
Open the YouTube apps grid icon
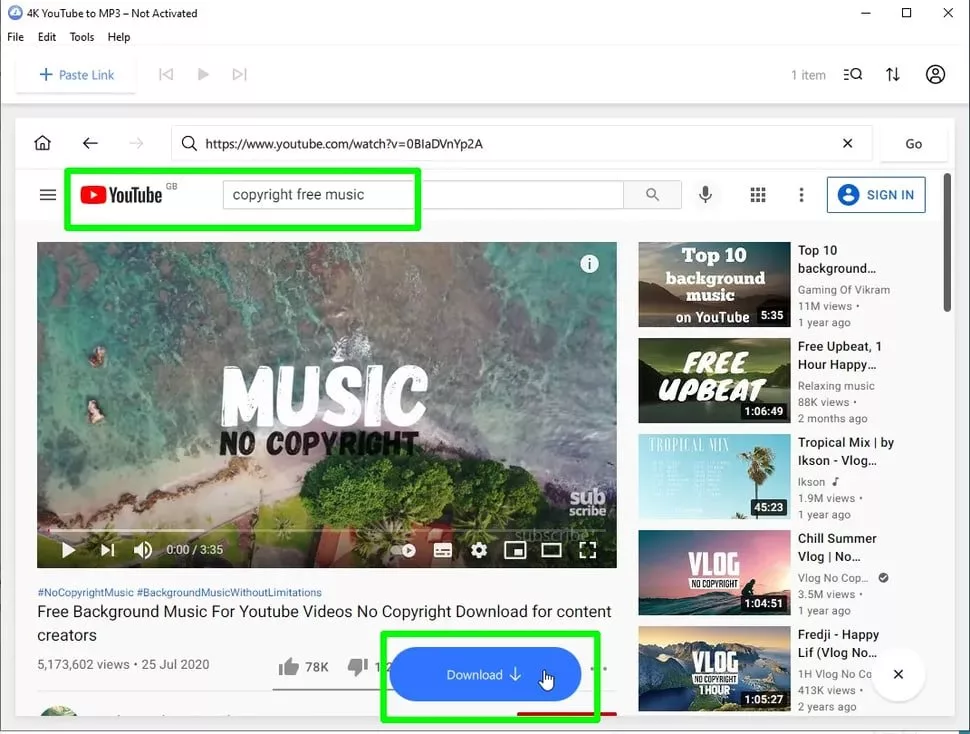pyautogui.click(x=758, y=194)
